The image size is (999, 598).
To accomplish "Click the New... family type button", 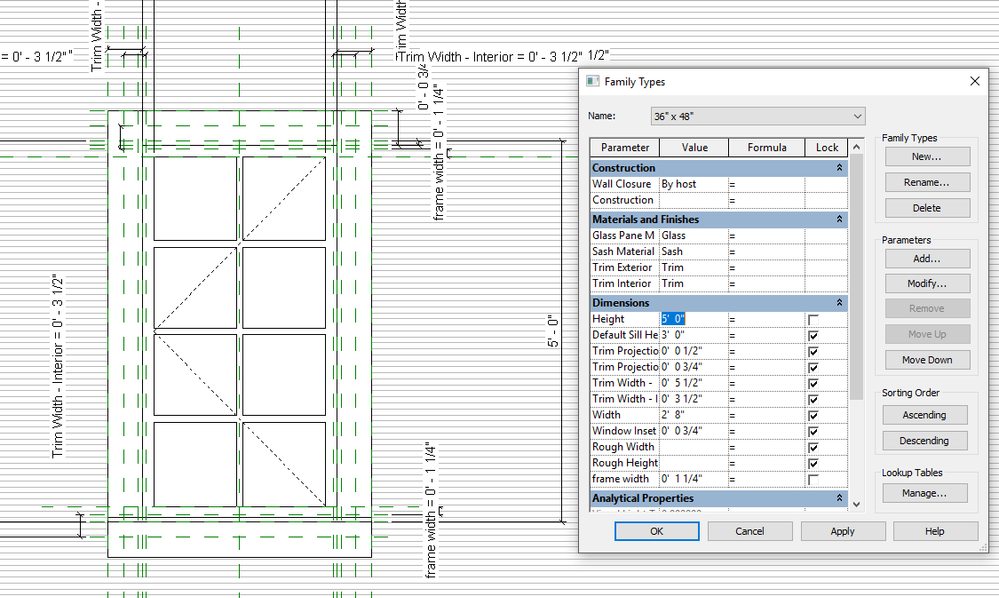I will click(x=927, y=157).
